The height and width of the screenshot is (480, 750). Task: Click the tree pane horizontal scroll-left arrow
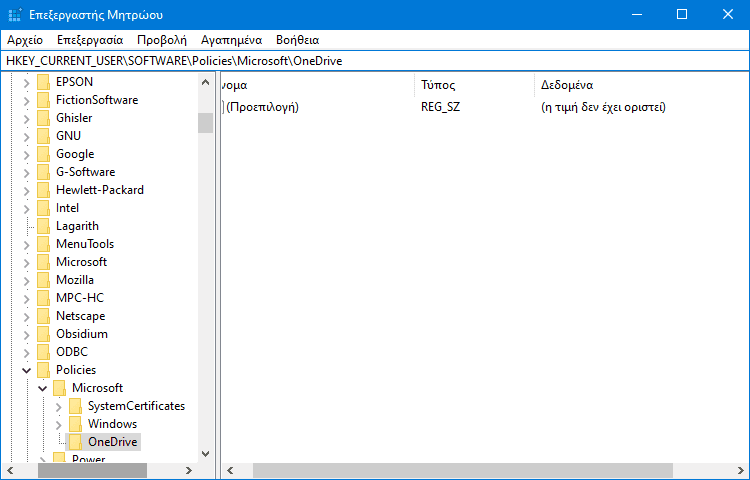click(10, 471)
